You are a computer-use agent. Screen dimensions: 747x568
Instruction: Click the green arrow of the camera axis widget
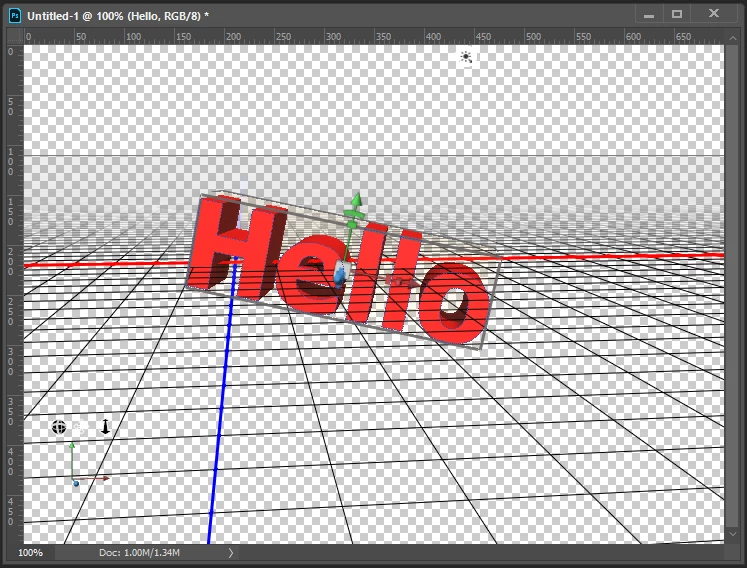(72, 446)
